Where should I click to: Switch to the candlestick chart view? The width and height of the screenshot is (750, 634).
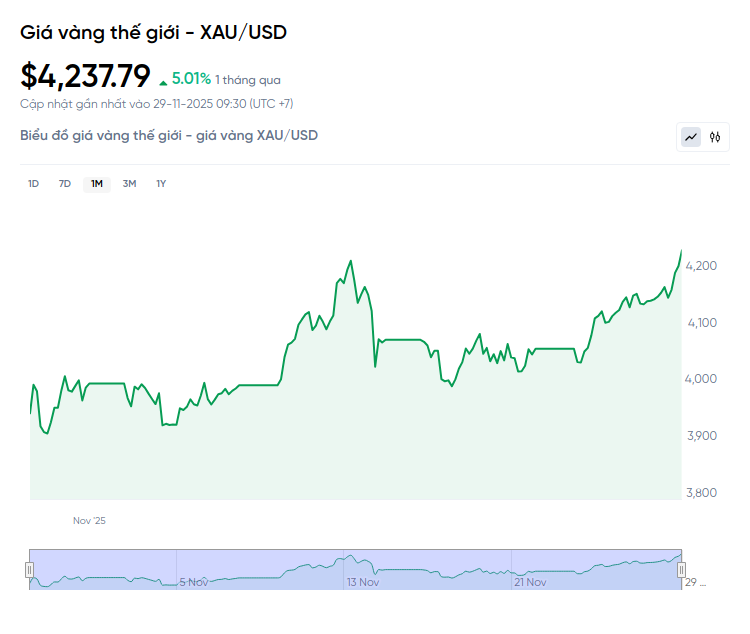click(x=715, y=137)
